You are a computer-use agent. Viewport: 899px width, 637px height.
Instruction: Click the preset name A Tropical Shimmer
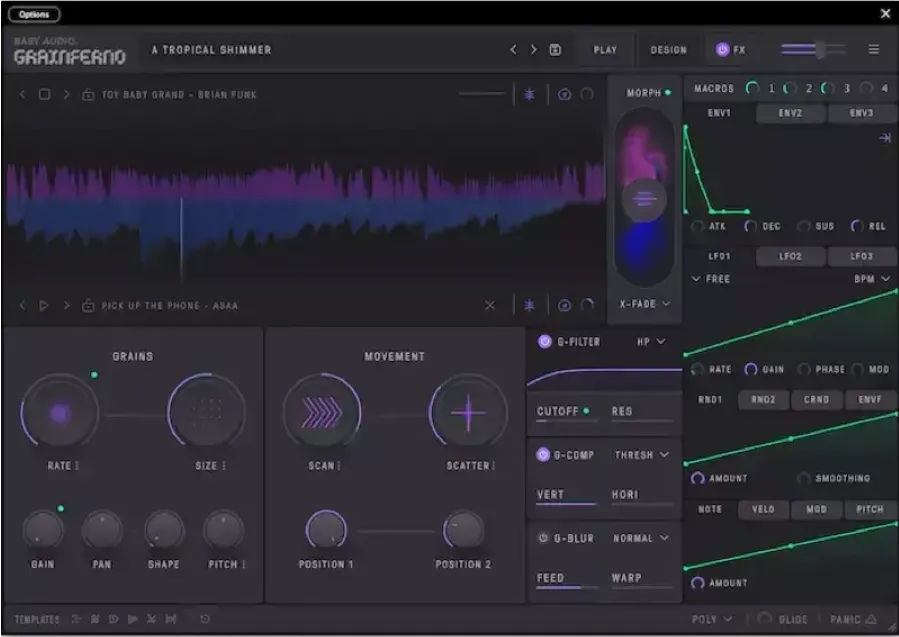211,50
